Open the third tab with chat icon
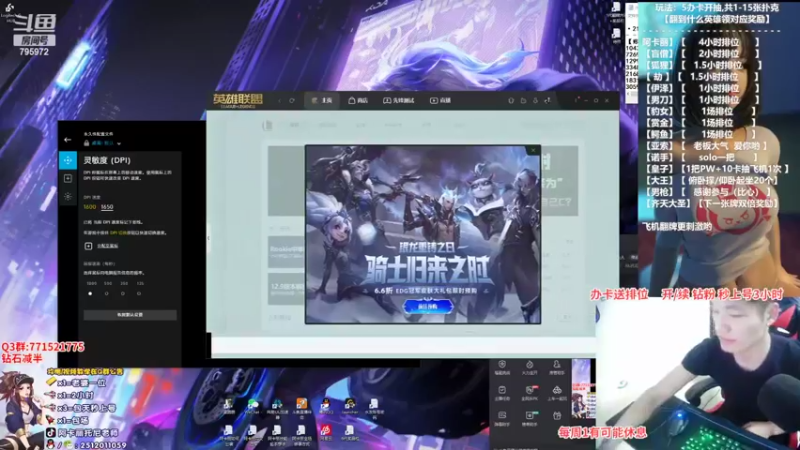800x450 pixels. pos(399,101)
